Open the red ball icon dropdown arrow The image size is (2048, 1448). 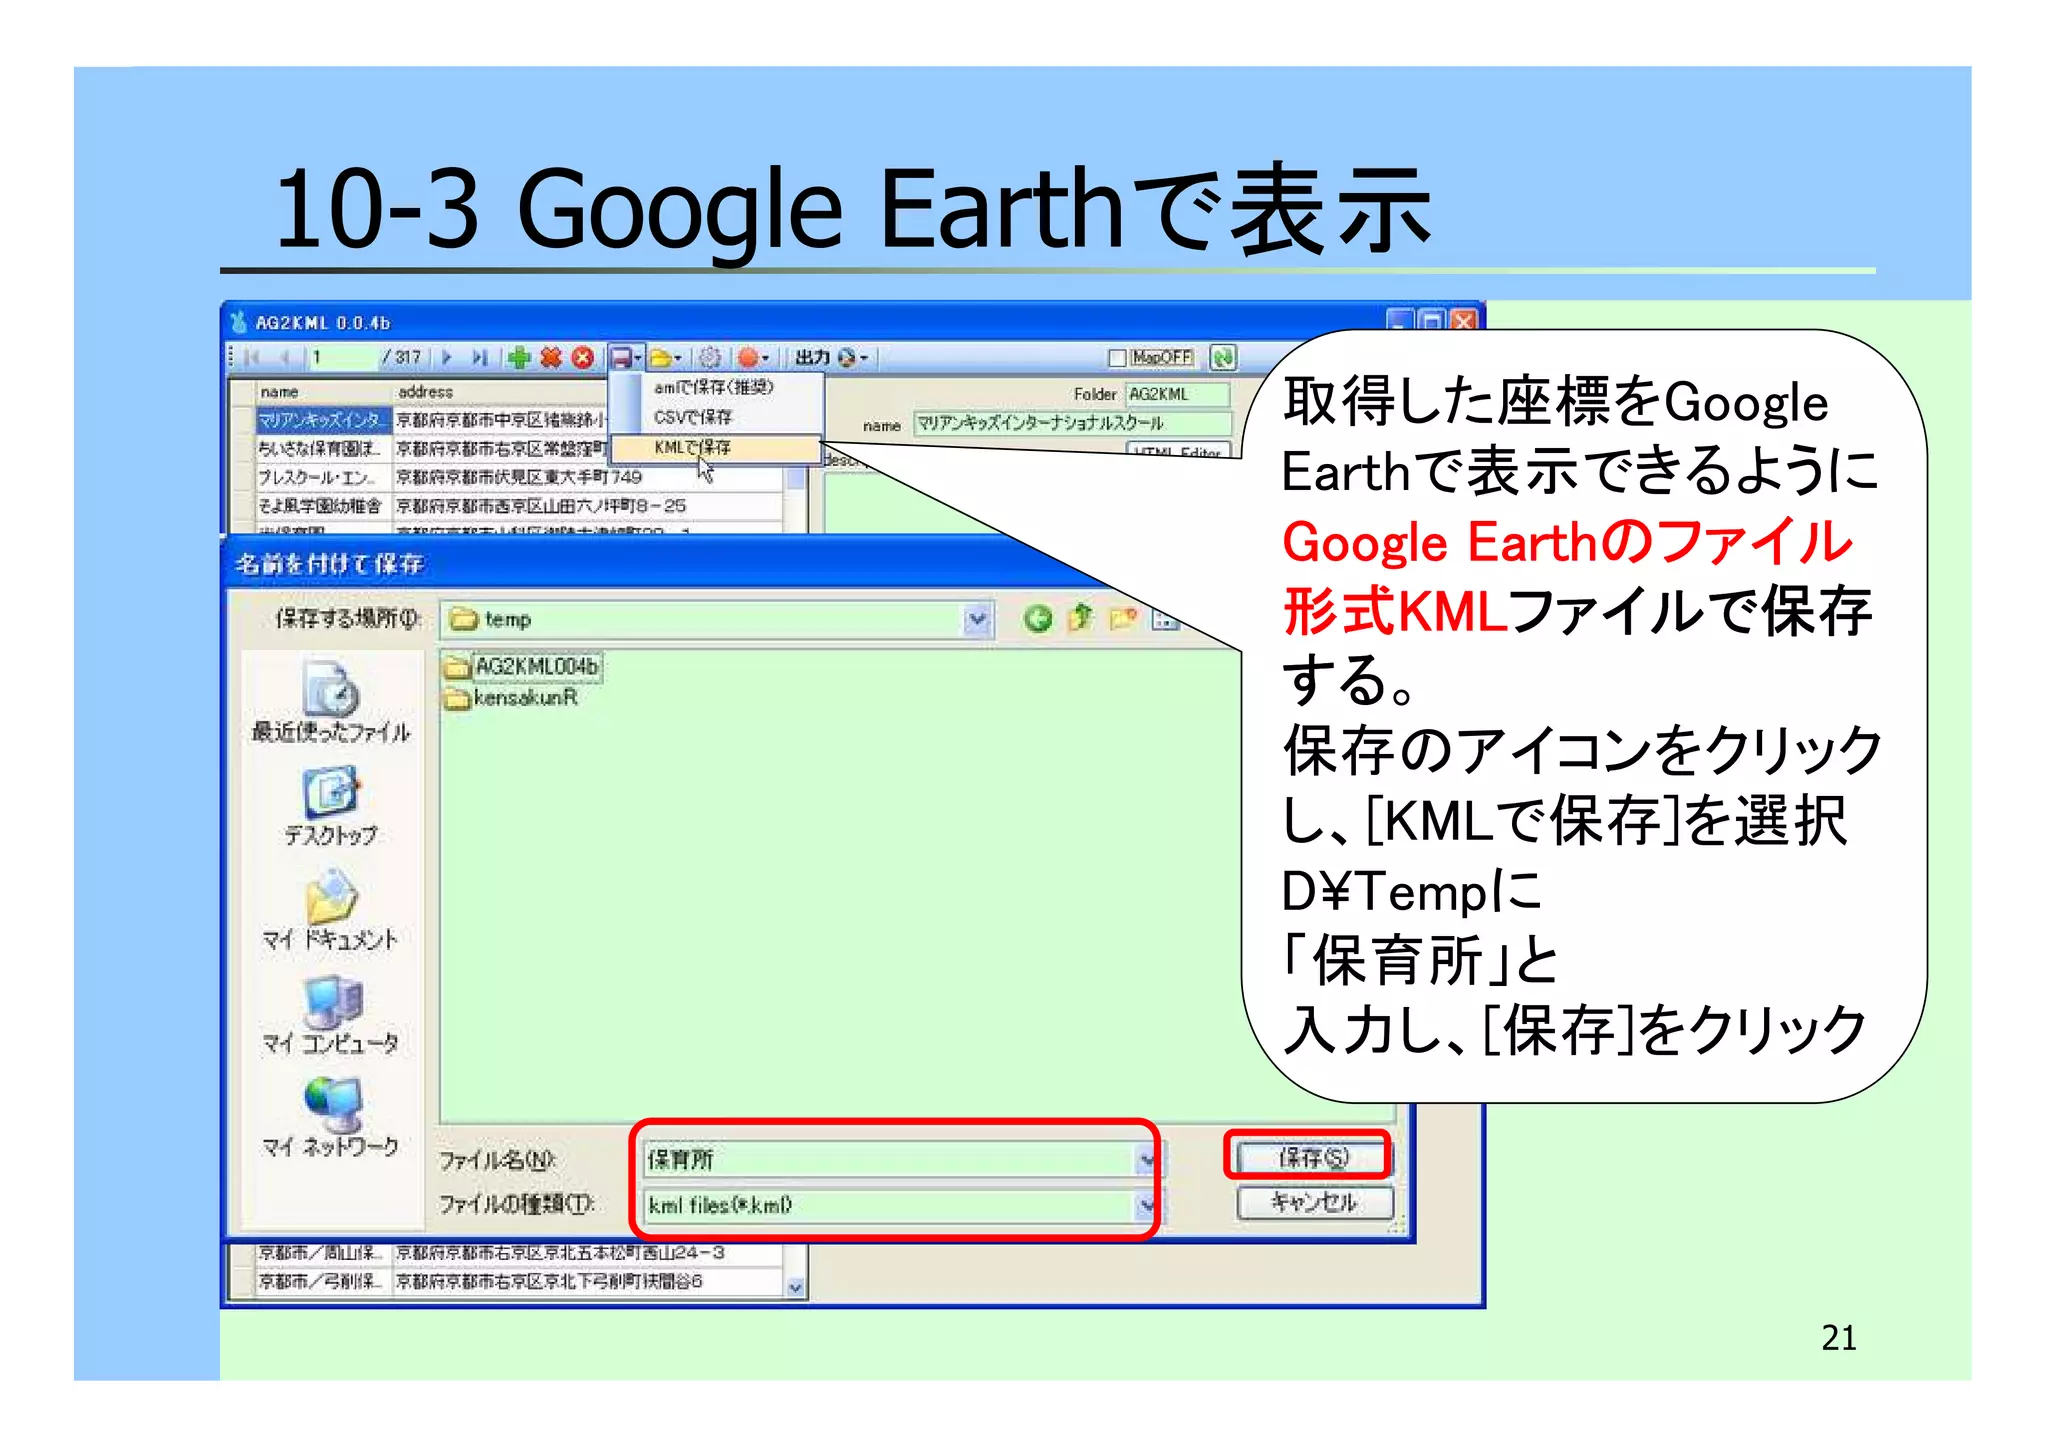766,358
